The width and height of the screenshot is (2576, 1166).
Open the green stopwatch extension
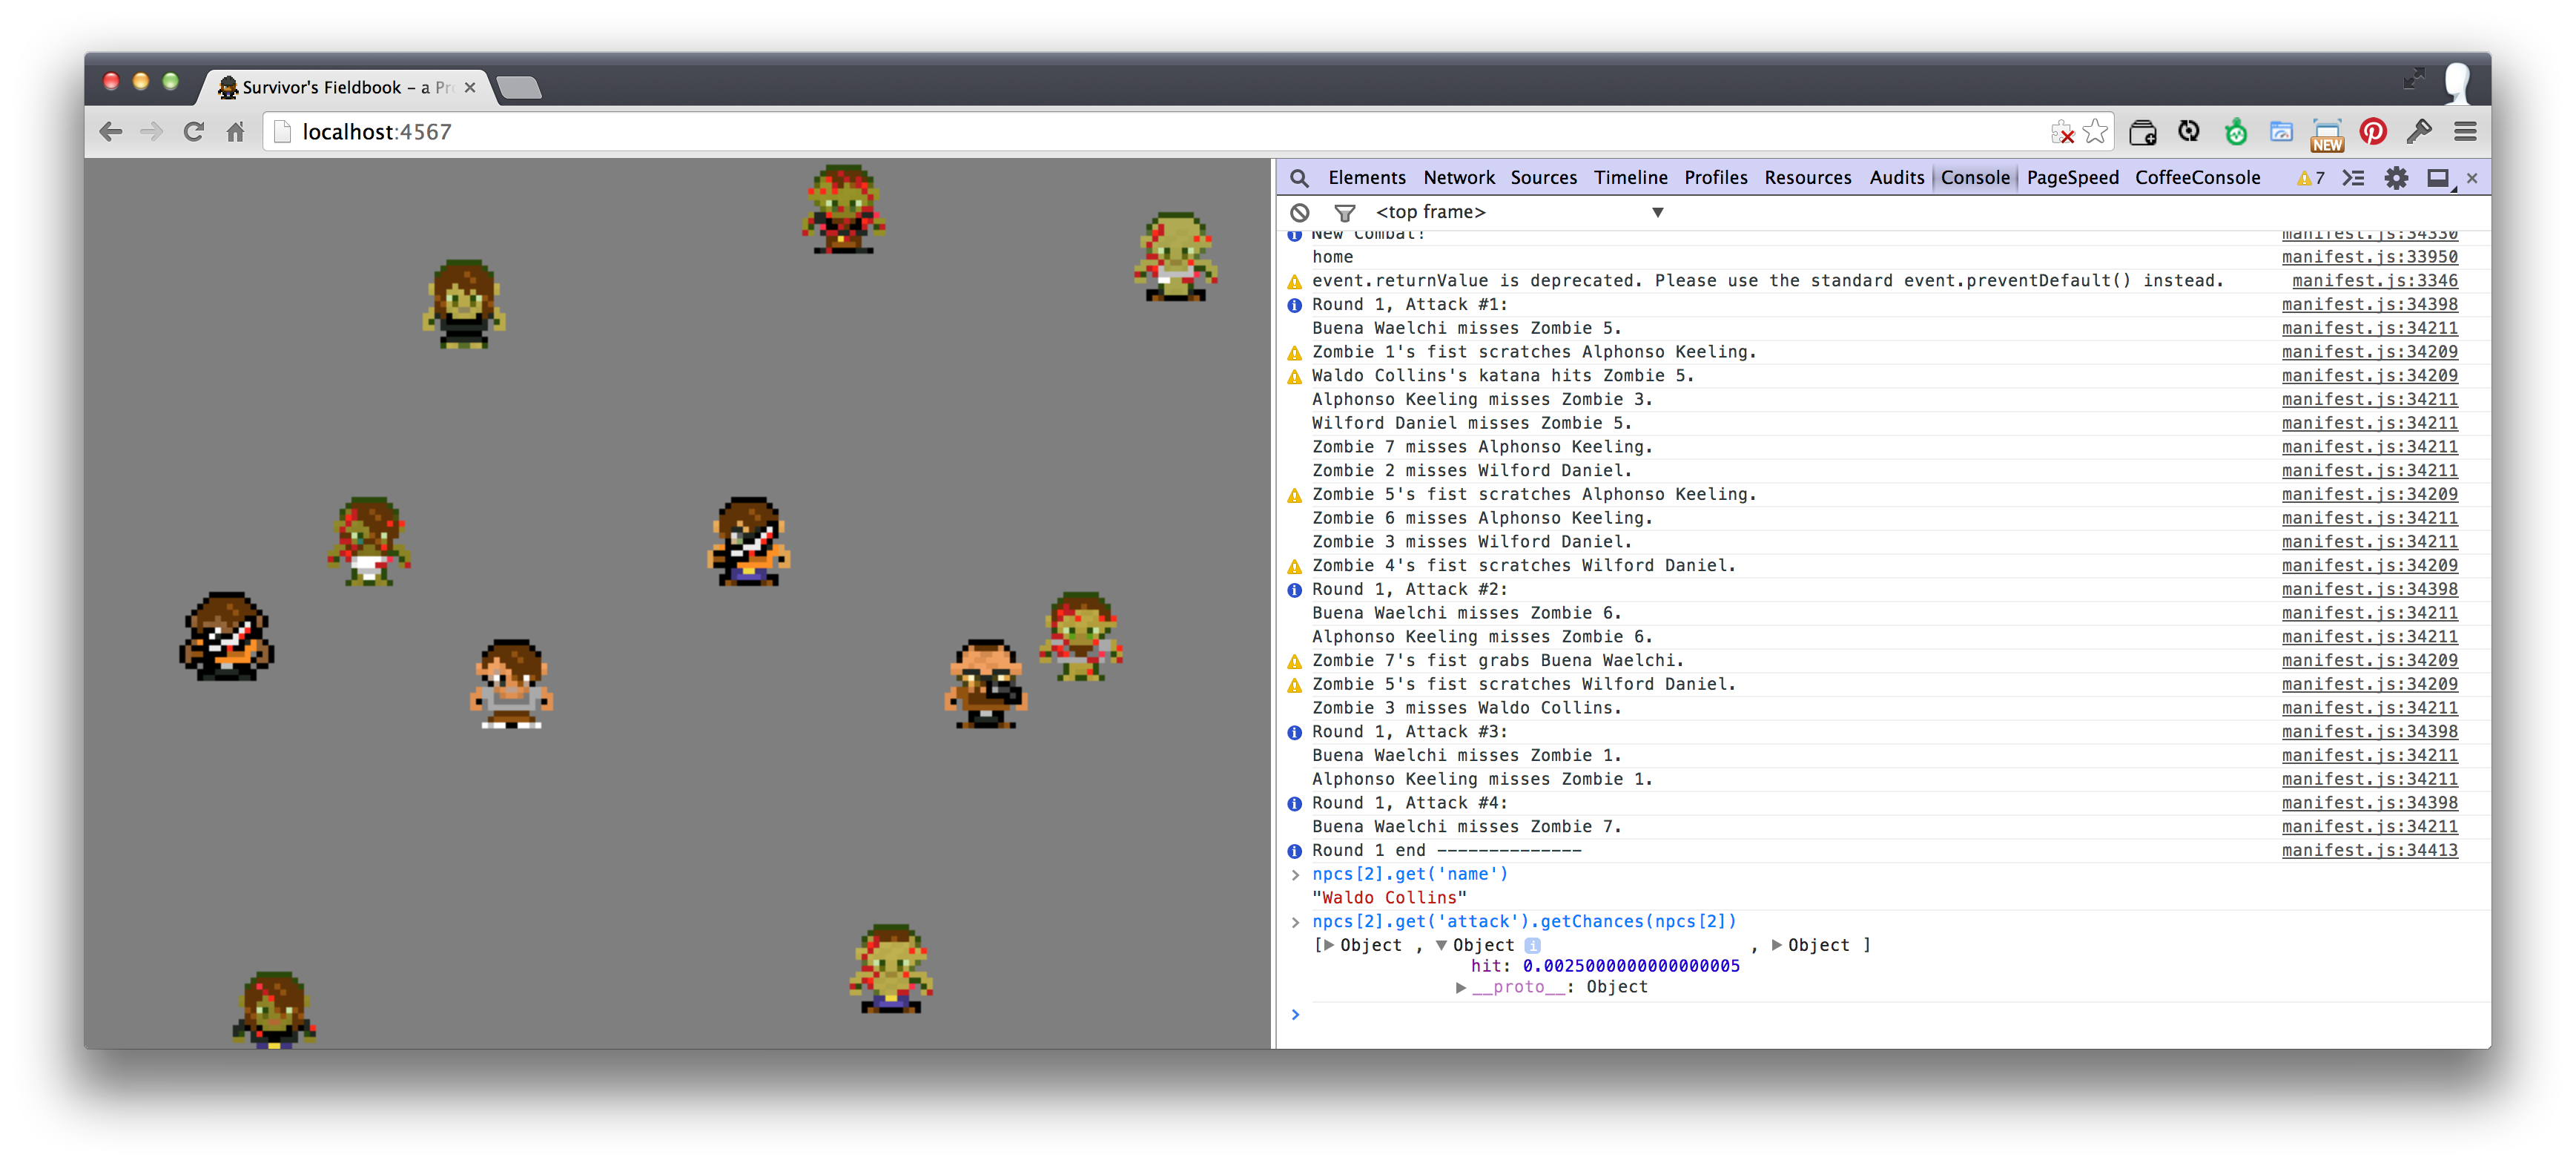[2235, 132]
